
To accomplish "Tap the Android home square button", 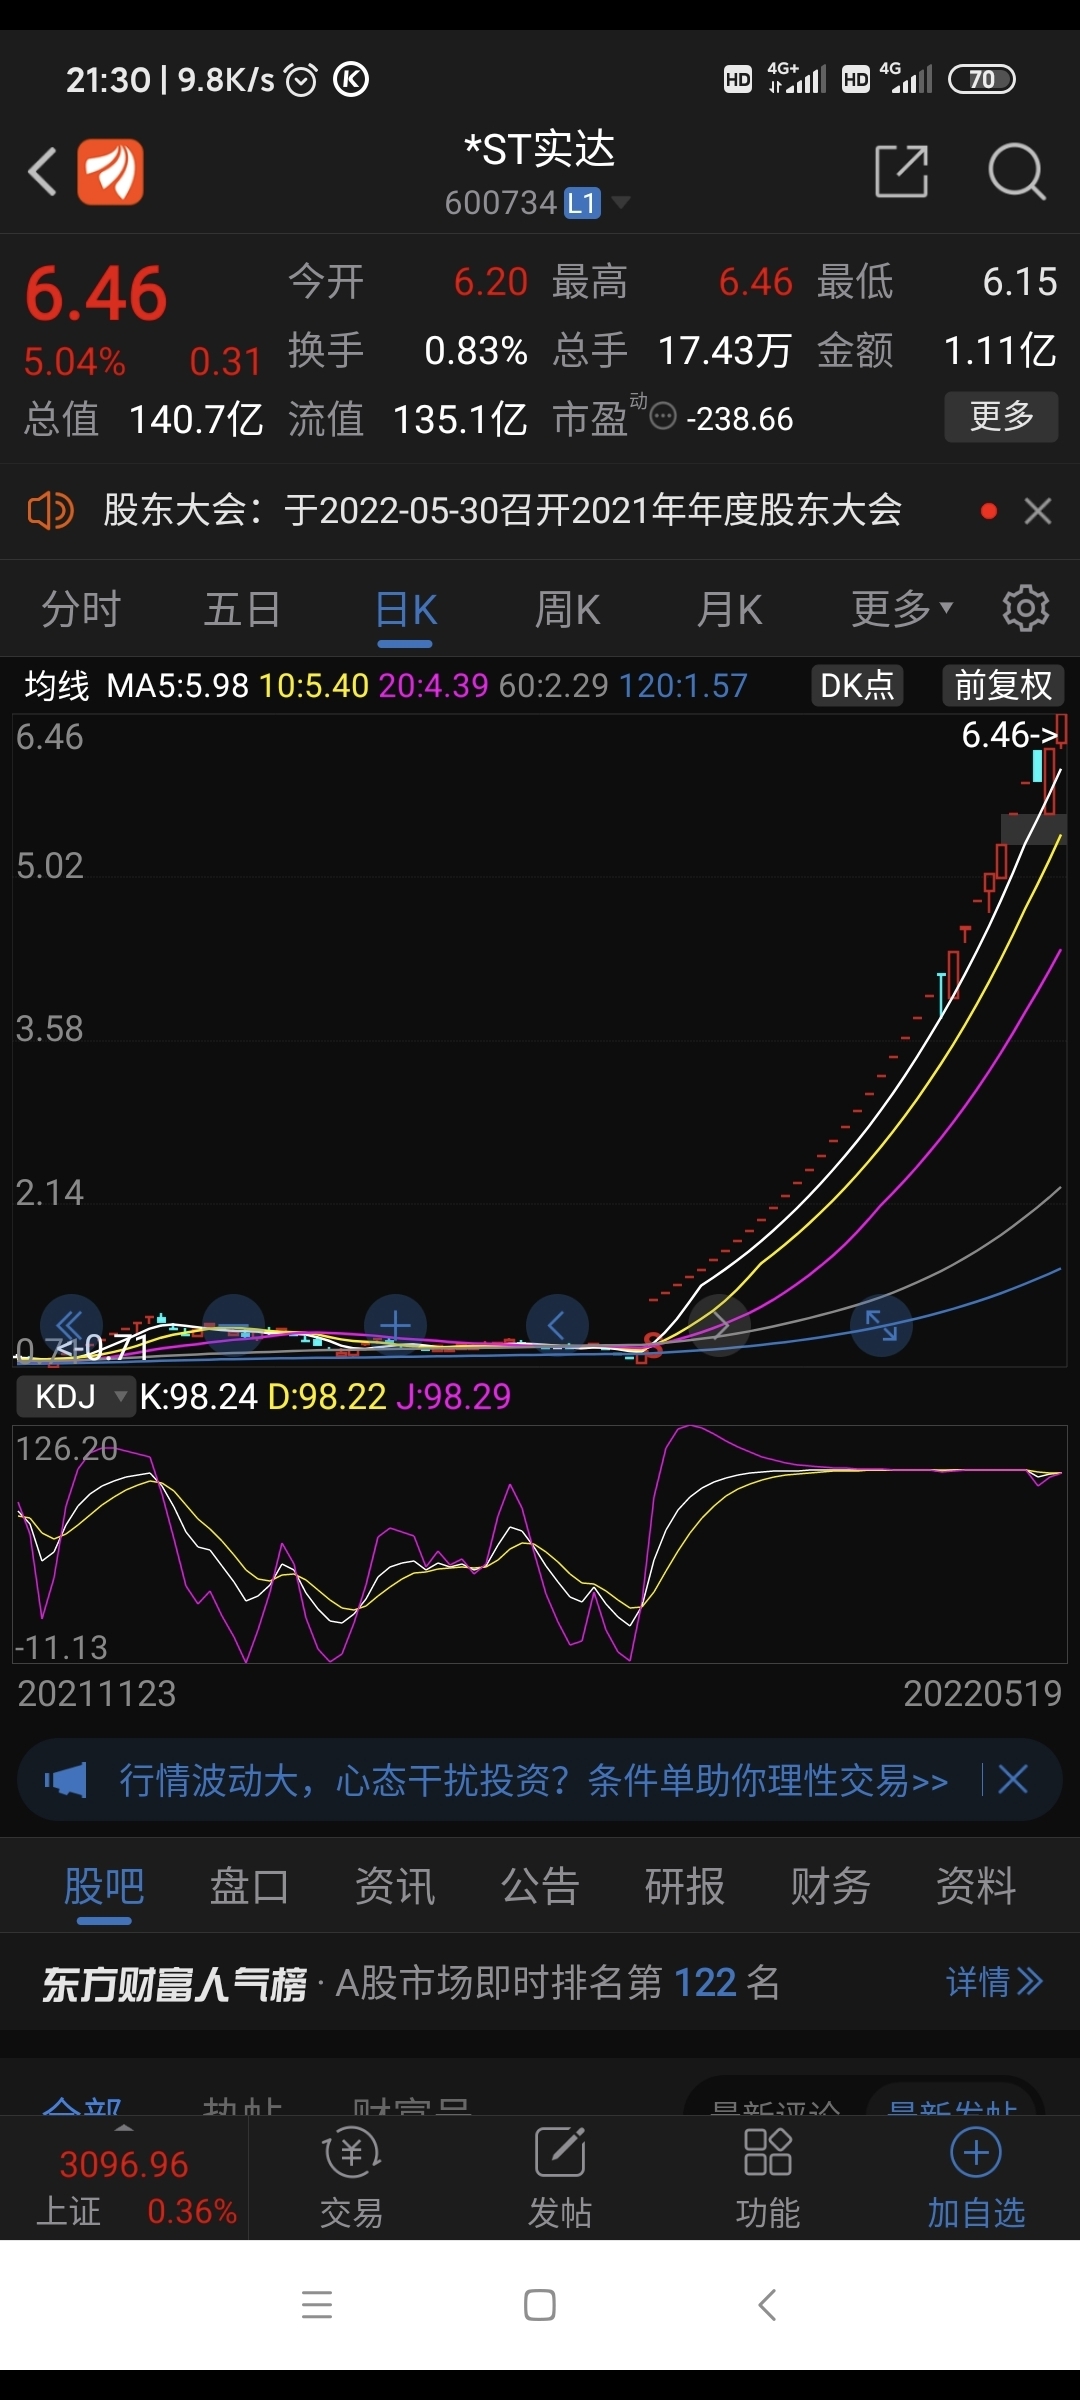I will pyautogui.click(x=540, y=2304).
